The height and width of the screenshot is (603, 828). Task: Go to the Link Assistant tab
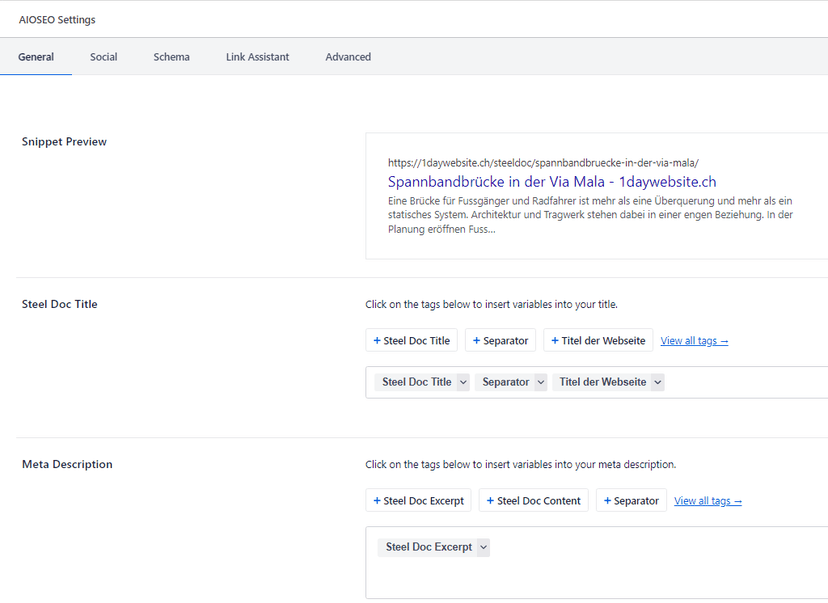[x=258, y=57]
